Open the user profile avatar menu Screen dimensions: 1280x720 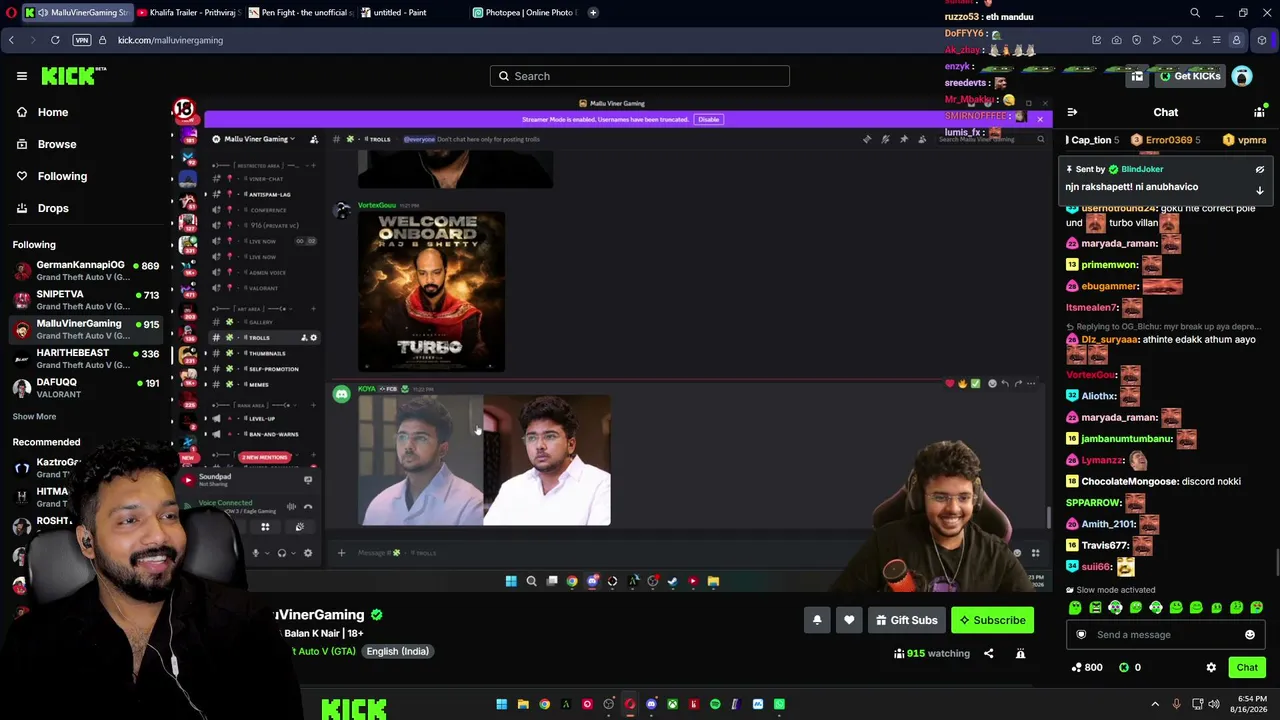coord(1242,76)
